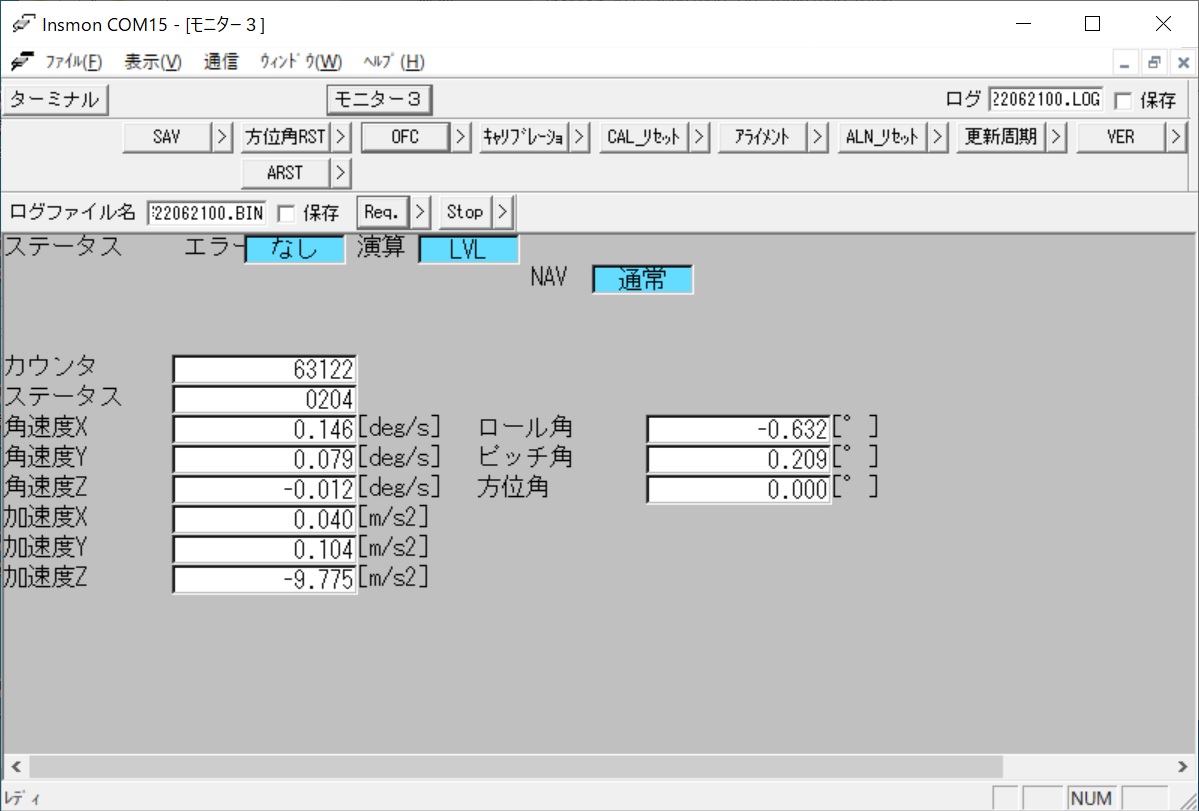Expand the arrow next to ARST
This screenshot has height=811, width=1199.
(x=341, y=173)
